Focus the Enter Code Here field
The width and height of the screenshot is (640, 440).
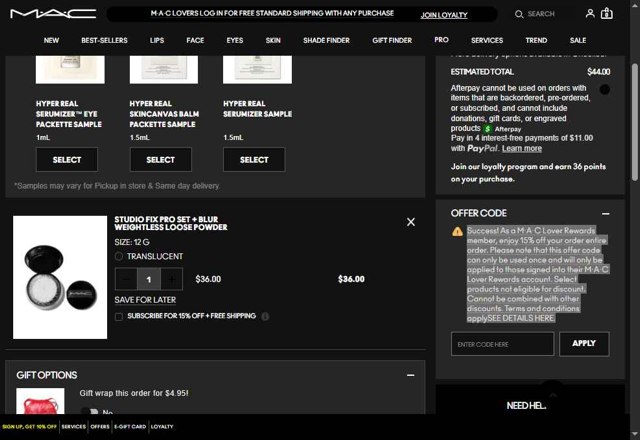(x=502, y=344)
